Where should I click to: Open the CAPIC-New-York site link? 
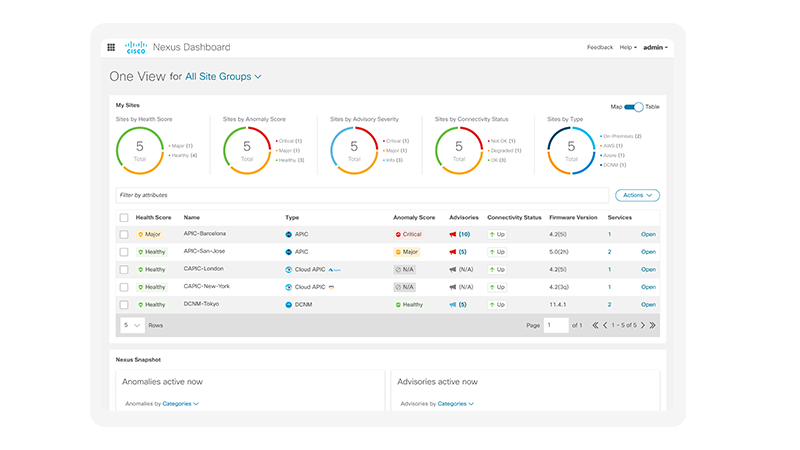click(648, 287)
